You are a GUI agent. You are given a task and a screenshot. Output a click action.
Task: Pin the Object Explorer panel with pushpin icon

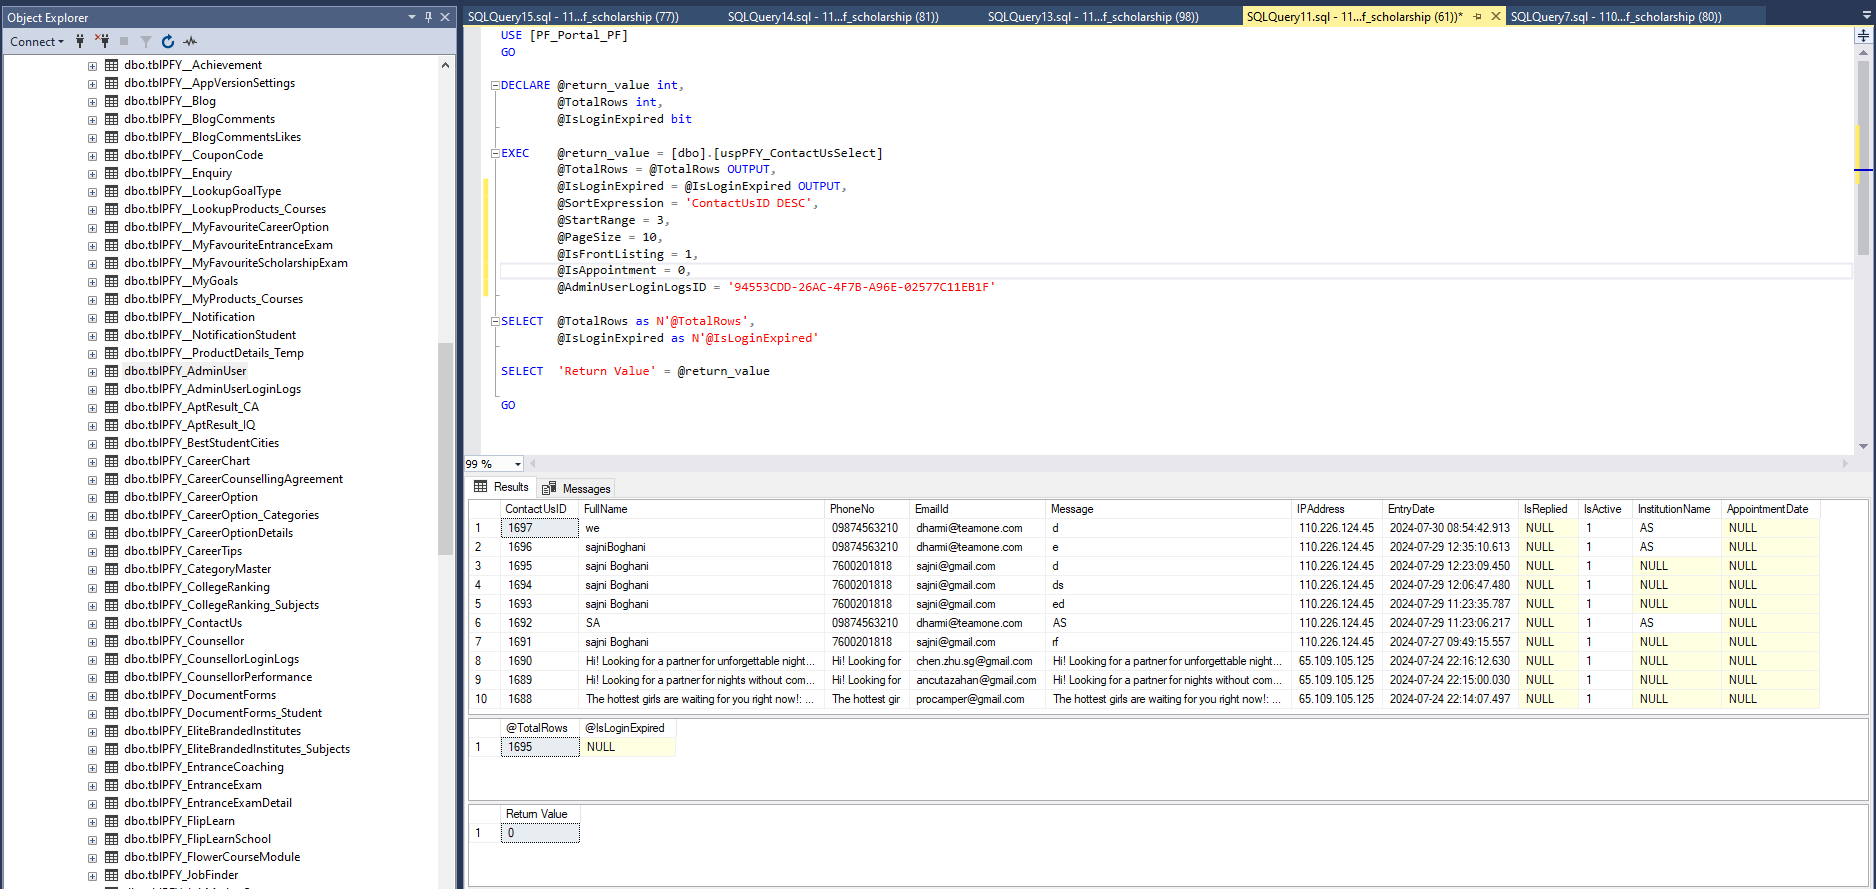(x=428, y=17)
